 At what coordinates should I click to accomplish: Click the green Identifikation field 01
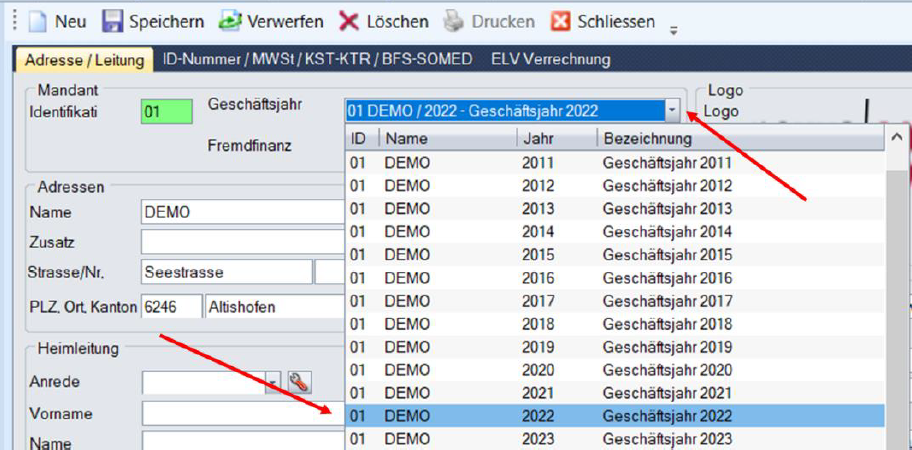(x=167, y=111)
